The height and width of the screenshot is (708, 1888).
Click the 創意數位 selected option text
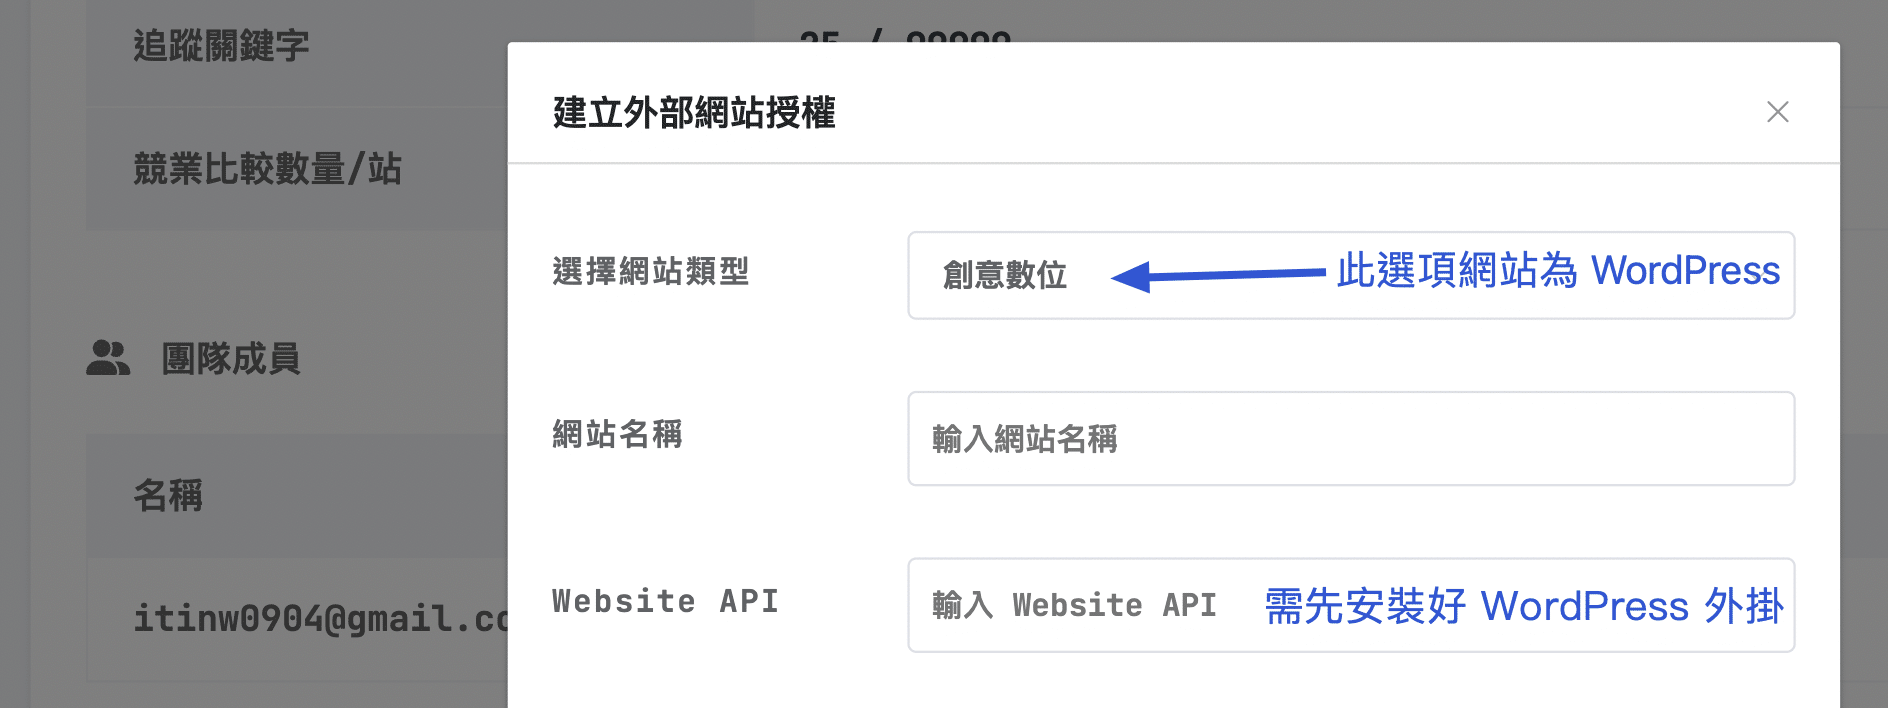[1004, 276]
